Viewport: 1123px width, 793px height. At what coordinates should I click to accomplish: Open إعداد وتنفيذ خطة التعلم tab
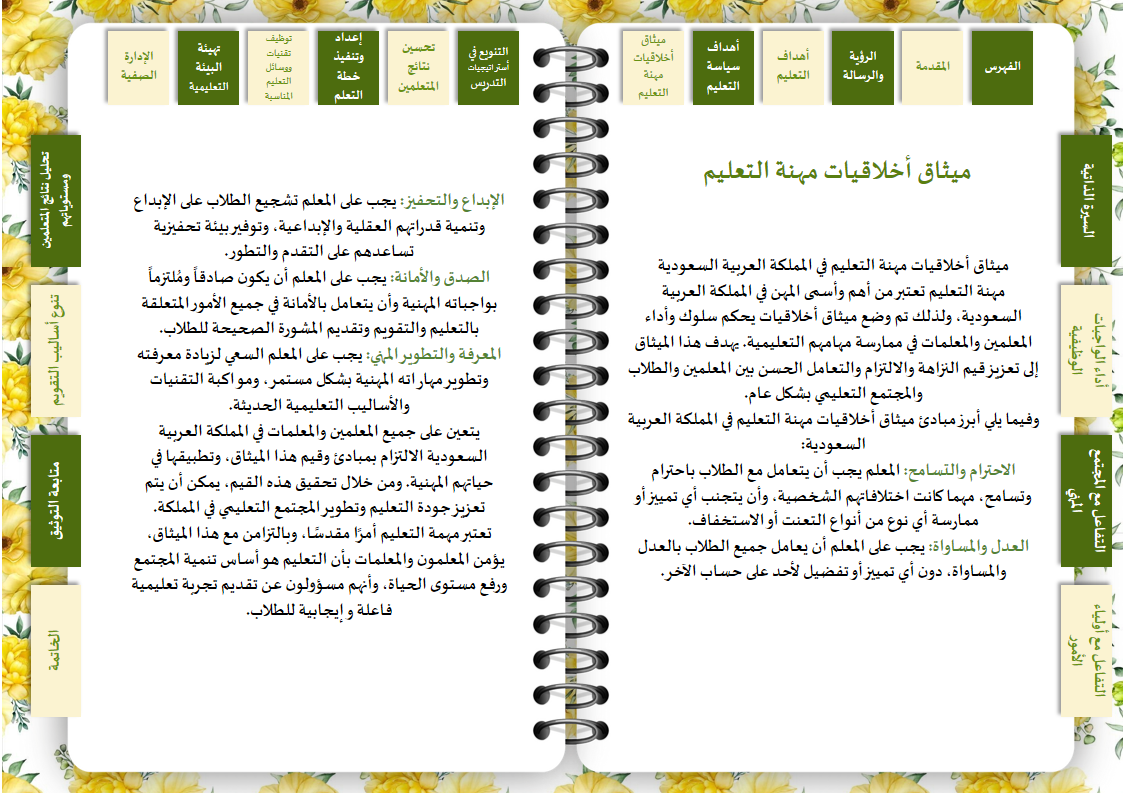pyautogui.click(x=348, y=67)
